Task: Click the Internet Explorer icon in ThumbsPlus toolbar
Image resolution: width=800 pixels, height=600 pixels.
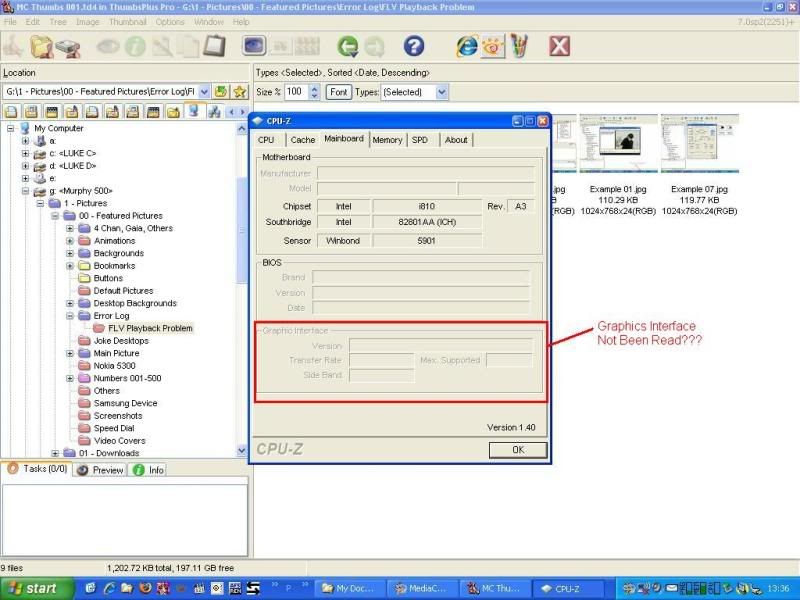Action: tap(467, 46)
